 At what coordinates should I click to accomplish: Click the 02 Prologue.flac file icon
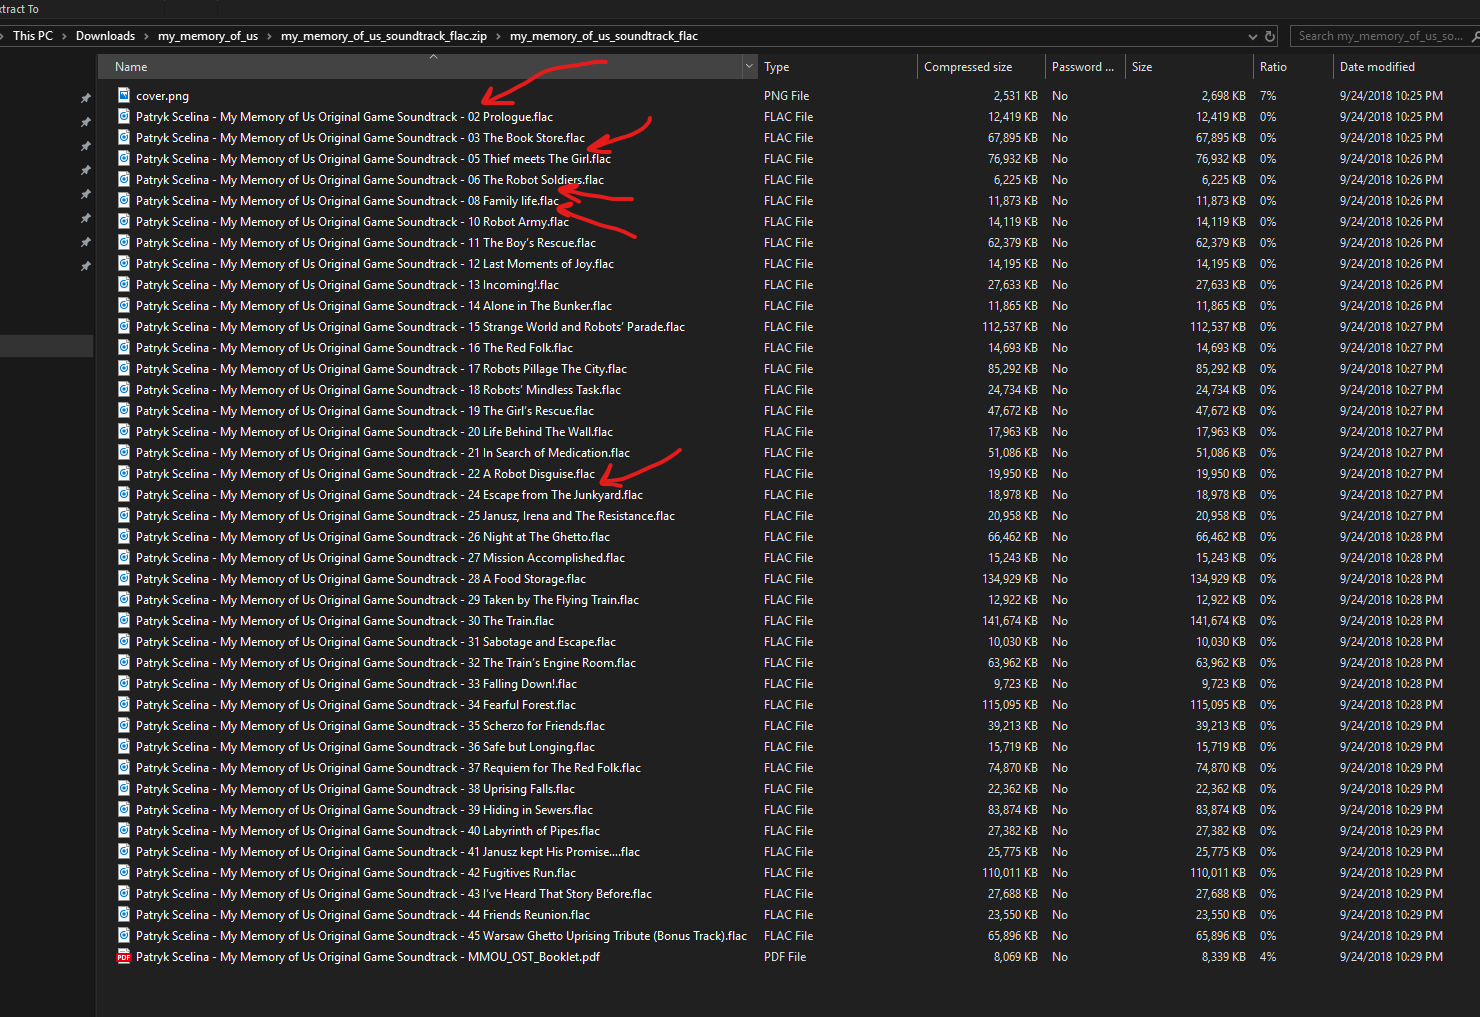(124, 116)
